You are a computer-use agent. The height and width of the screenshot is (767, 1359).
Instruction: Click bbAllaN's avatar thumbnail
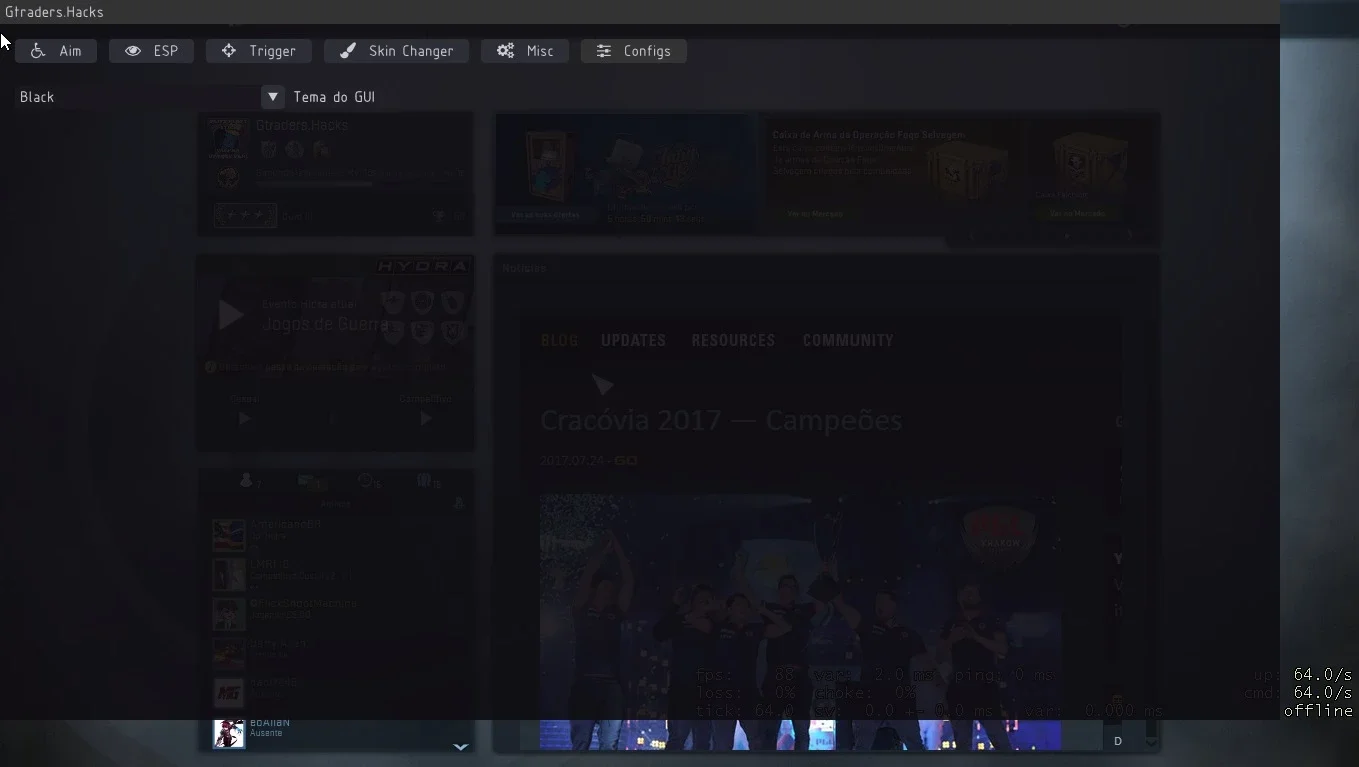pos(229,732)
